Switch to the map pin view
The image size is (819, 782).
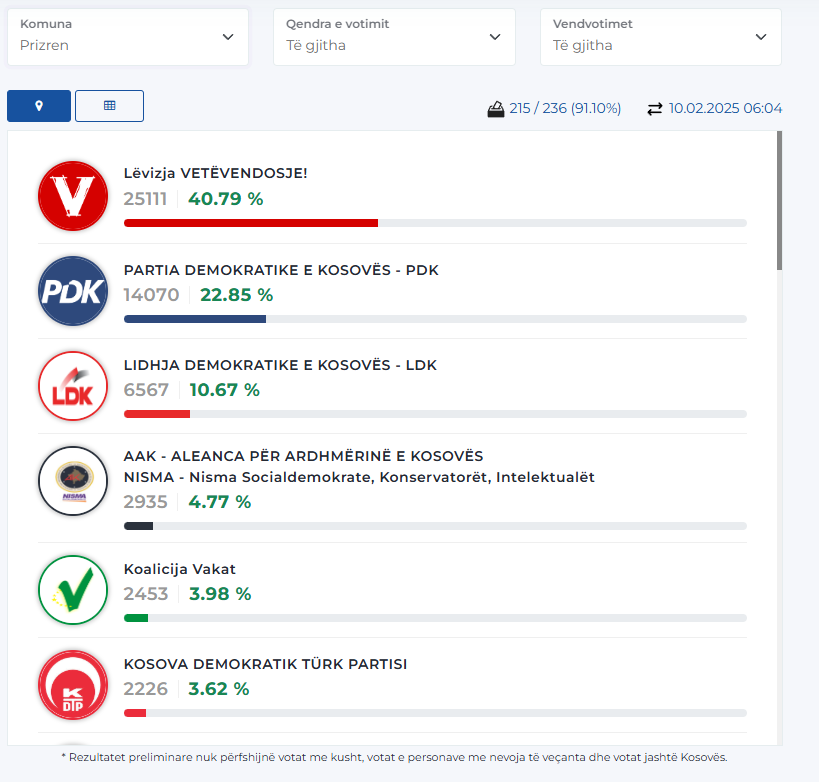[x=39, y=106]
